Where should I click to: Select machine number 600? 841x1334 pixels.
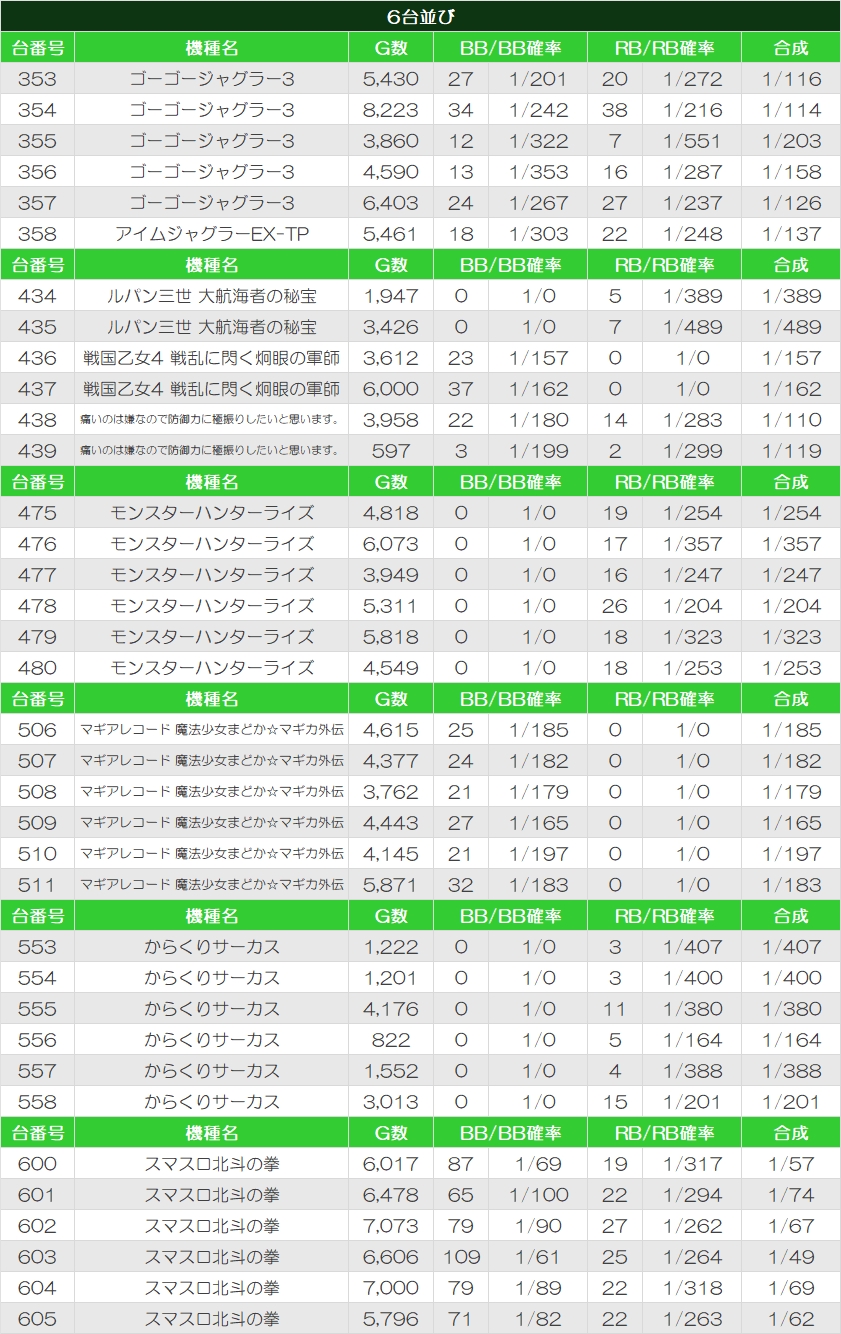(37, 1164)
